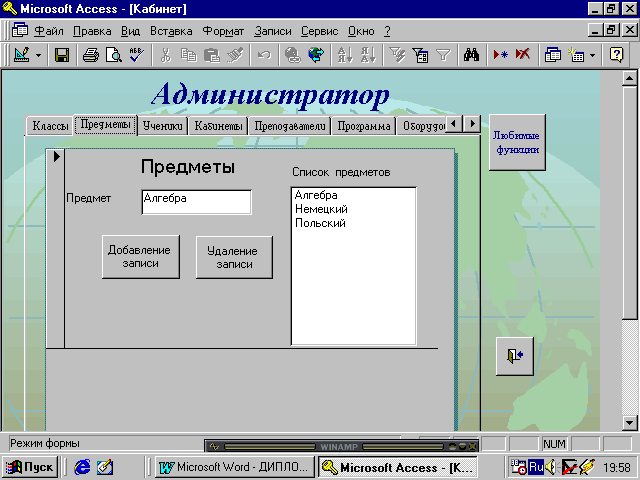Open the Записи menu
The height and width of the screenshot is (480, 640).
(273, 31)
